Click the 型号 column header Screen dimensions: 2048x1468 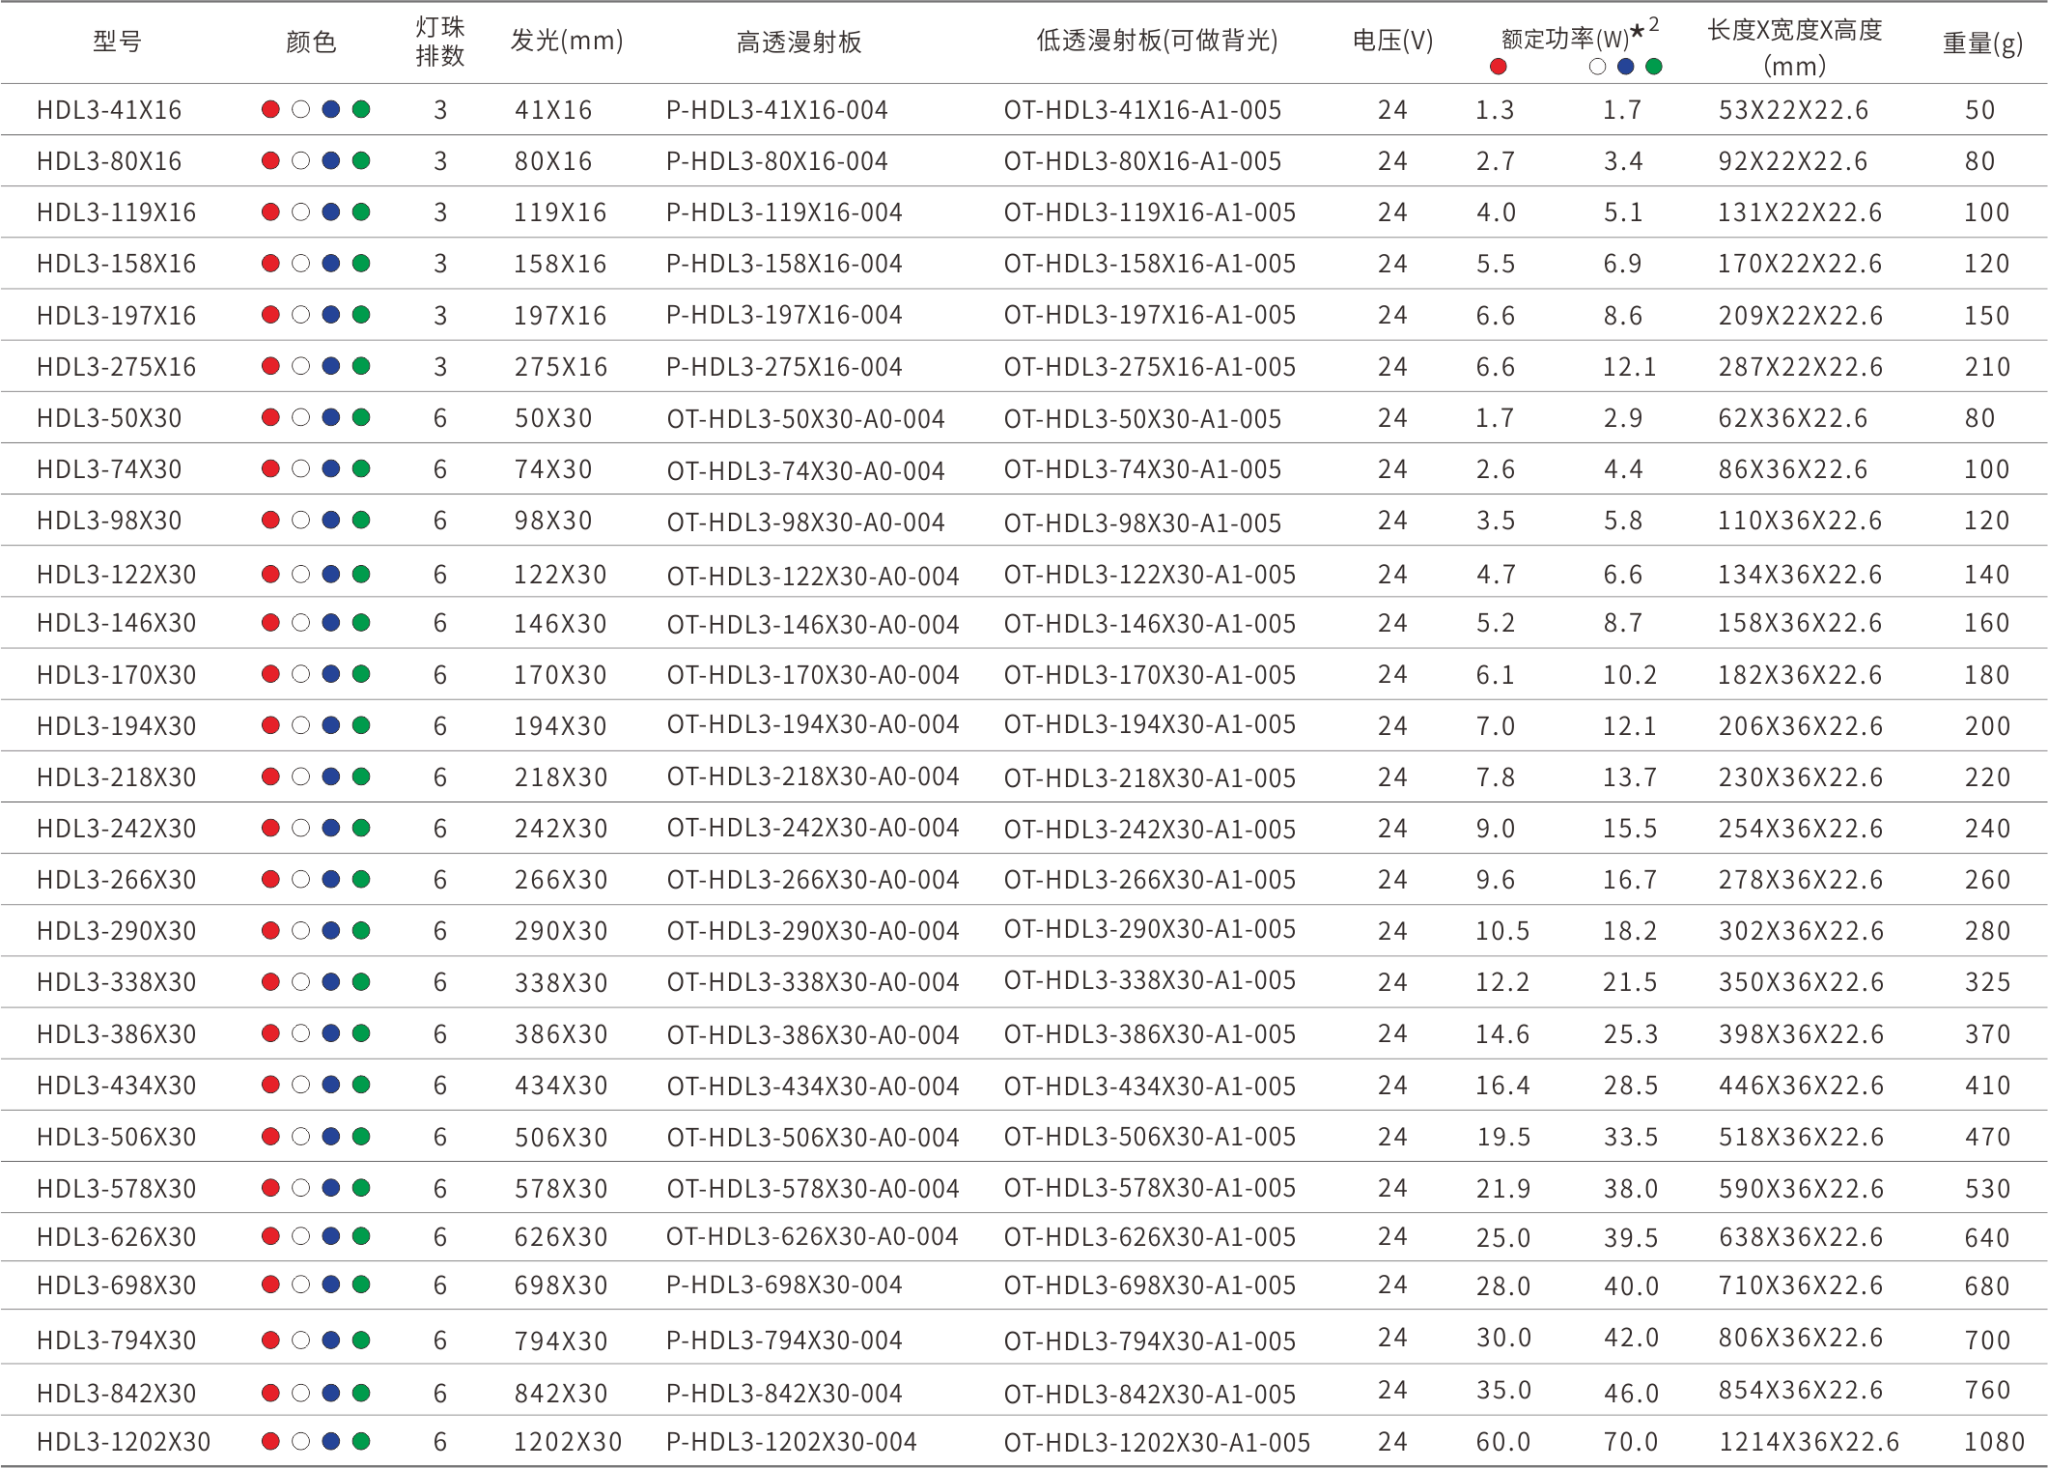tap(116, 41)
